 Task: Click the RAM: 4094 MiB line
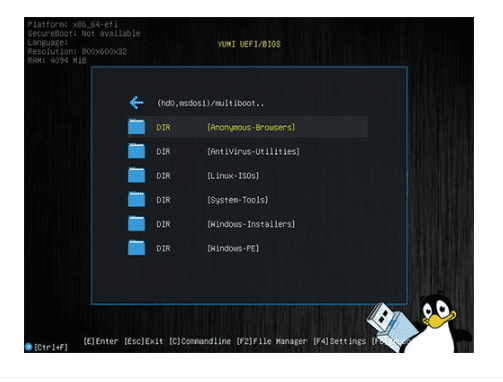point(57,60)
